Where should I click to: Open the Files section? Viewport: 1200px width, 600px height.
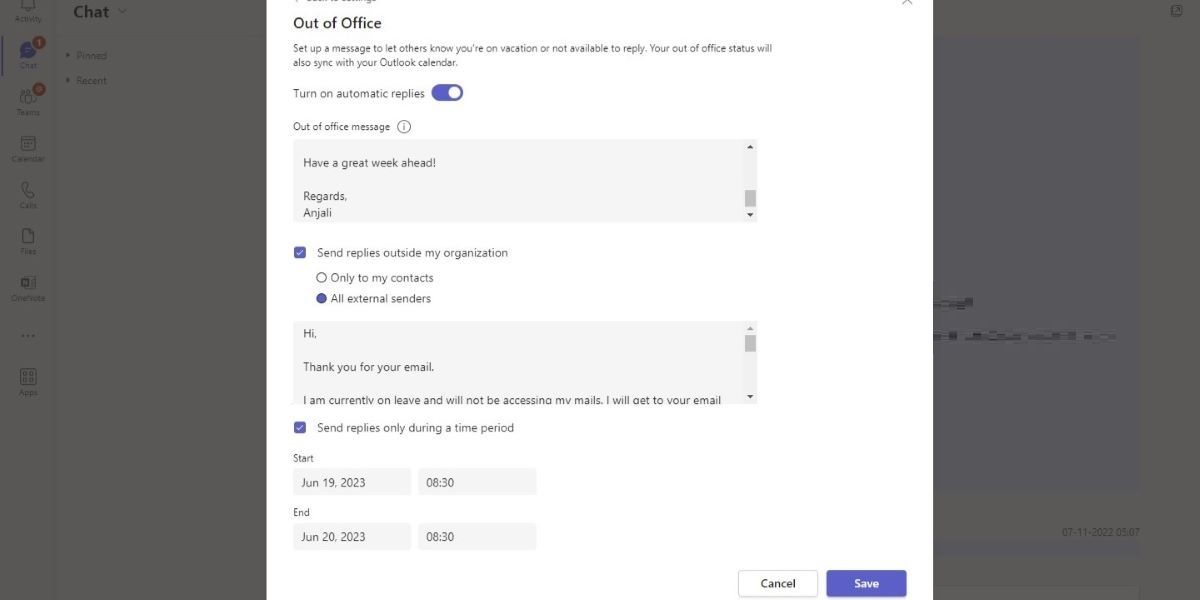point(28,238)
